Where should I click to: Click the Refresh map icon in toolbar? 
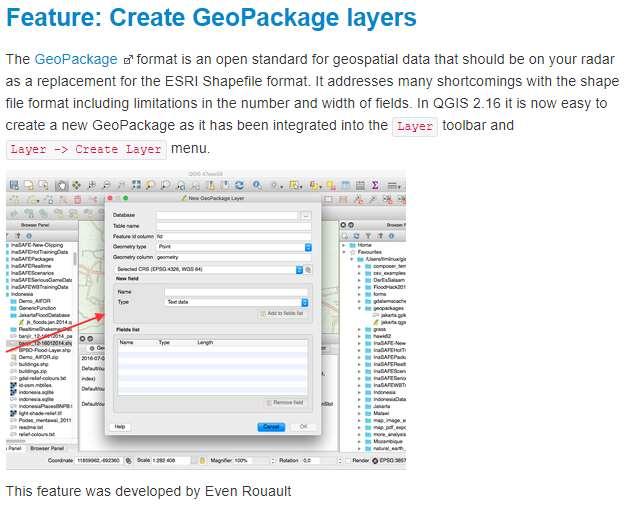[240, 186]
